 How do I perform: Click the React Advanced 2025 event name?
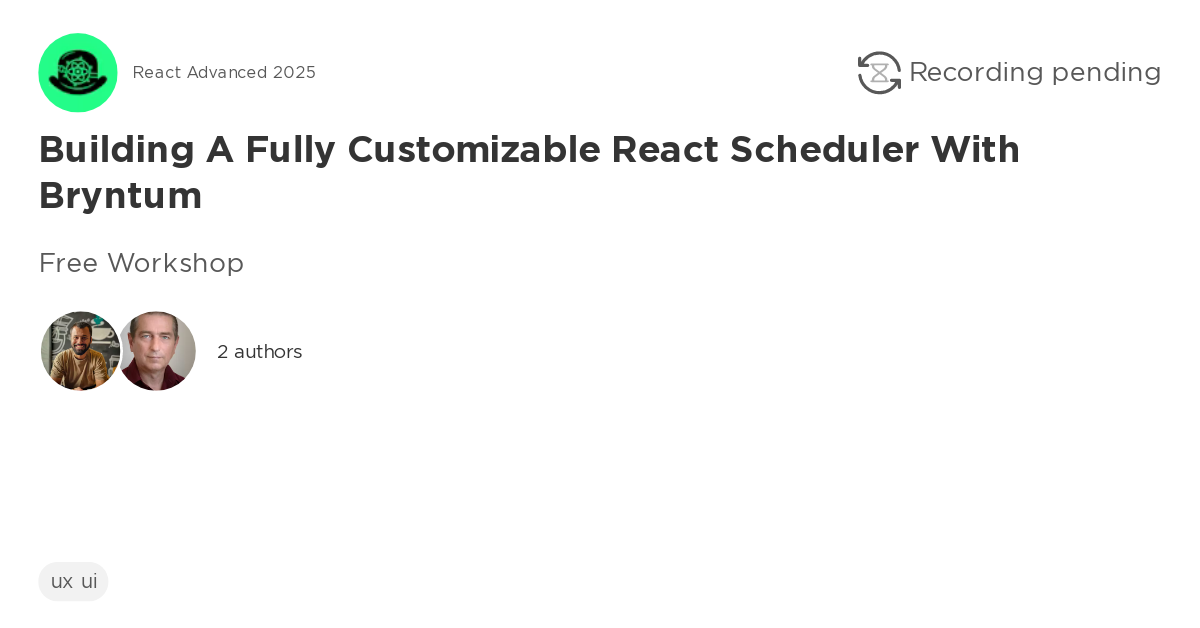point(224,72)
